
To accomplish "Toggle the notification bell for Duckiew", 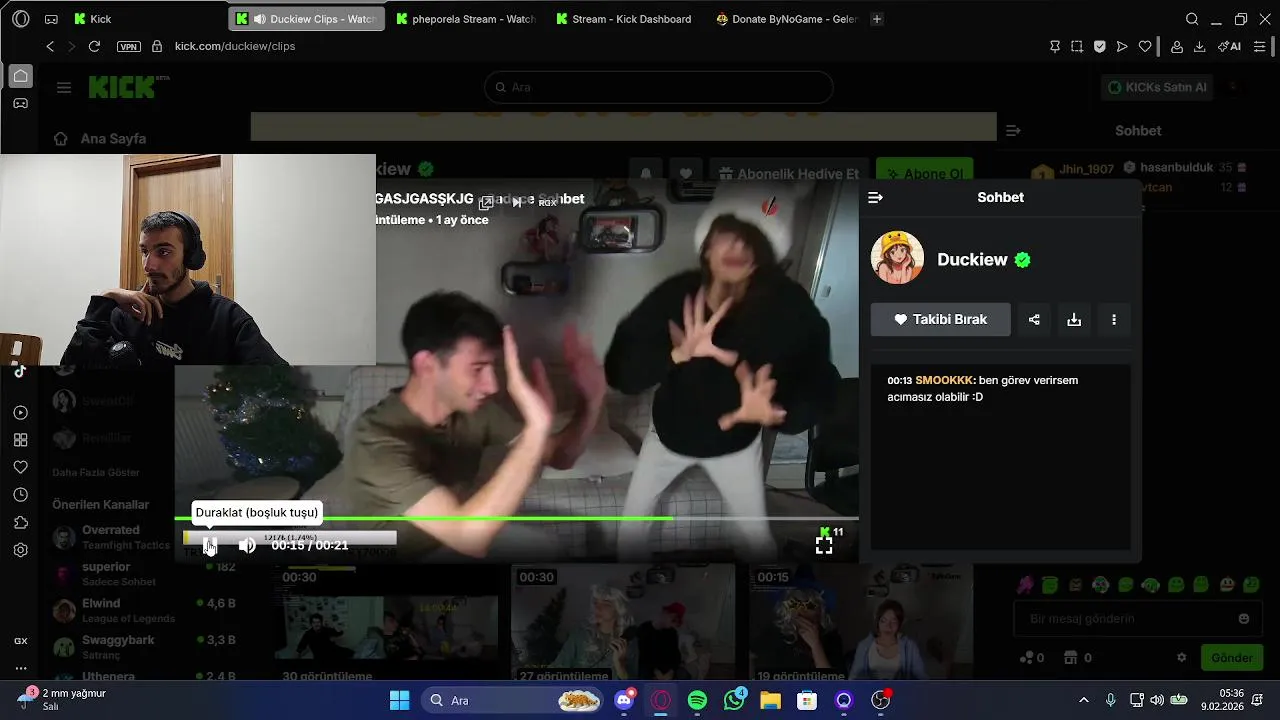I will [x=646, y=173].
